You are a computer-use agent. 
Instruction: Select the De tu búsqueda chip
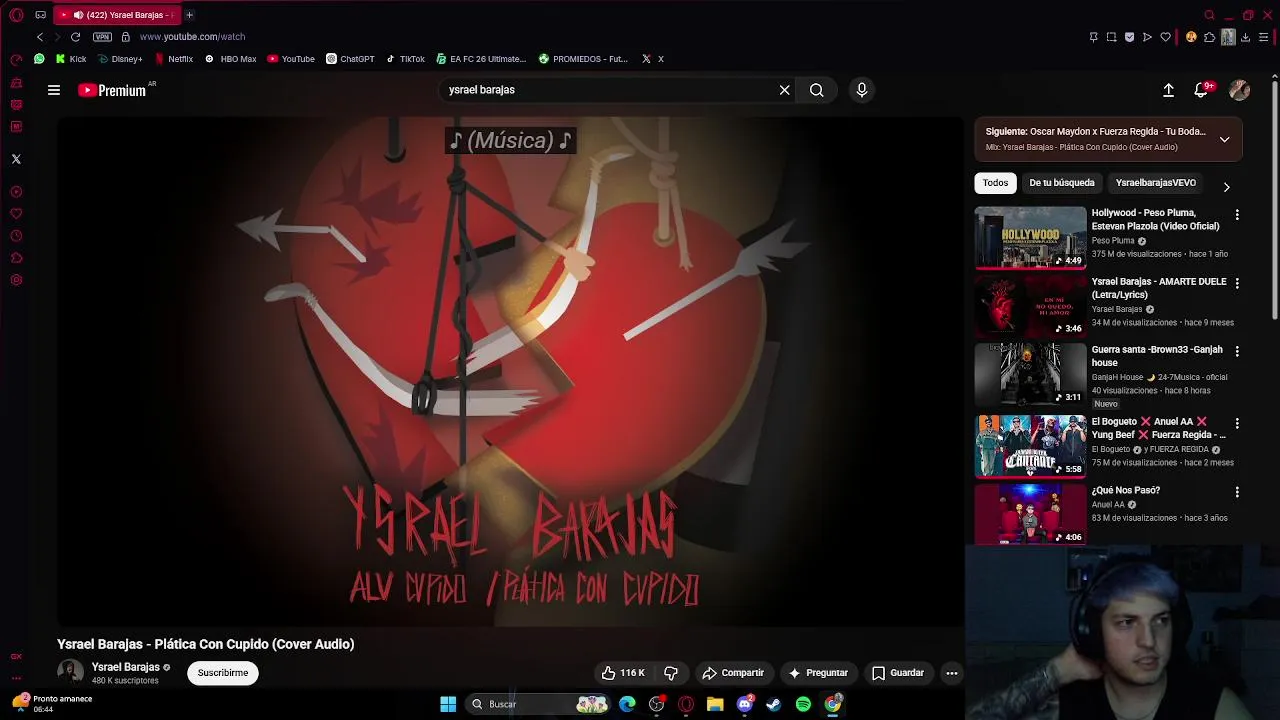coord(1062,183)
